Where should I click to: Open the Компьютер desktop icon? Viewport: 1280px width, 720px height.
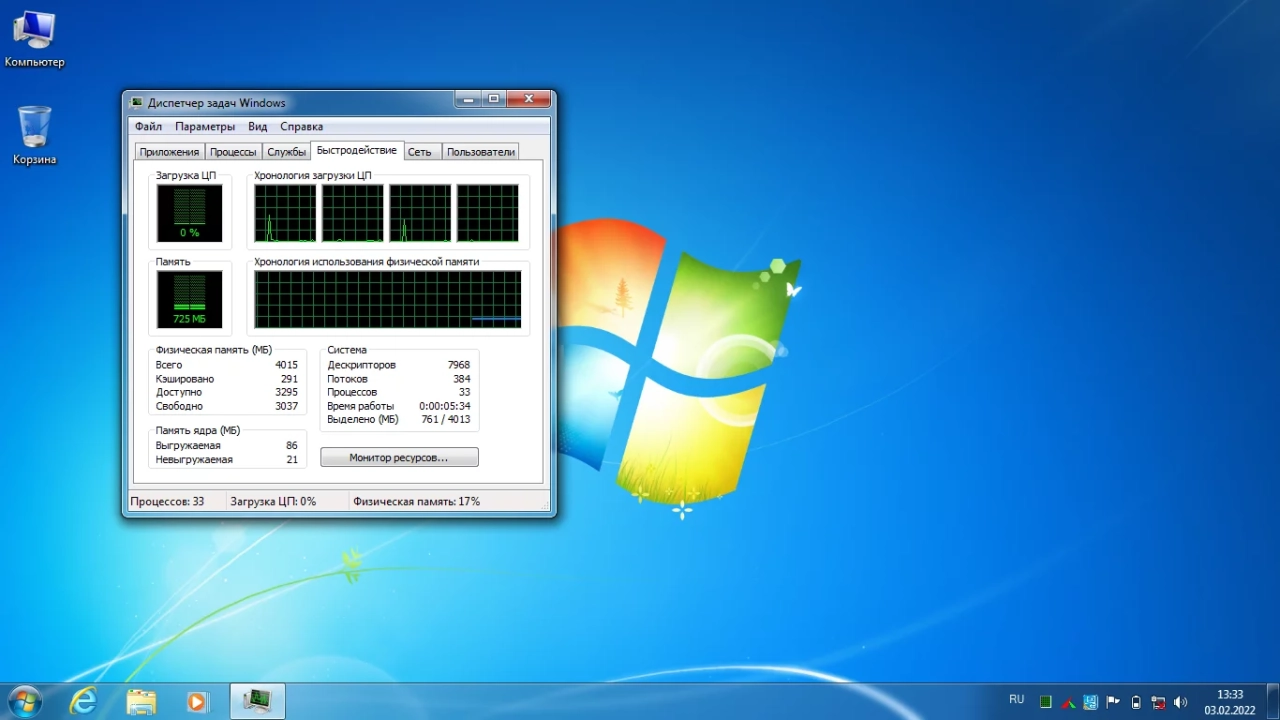click(34, 40)
